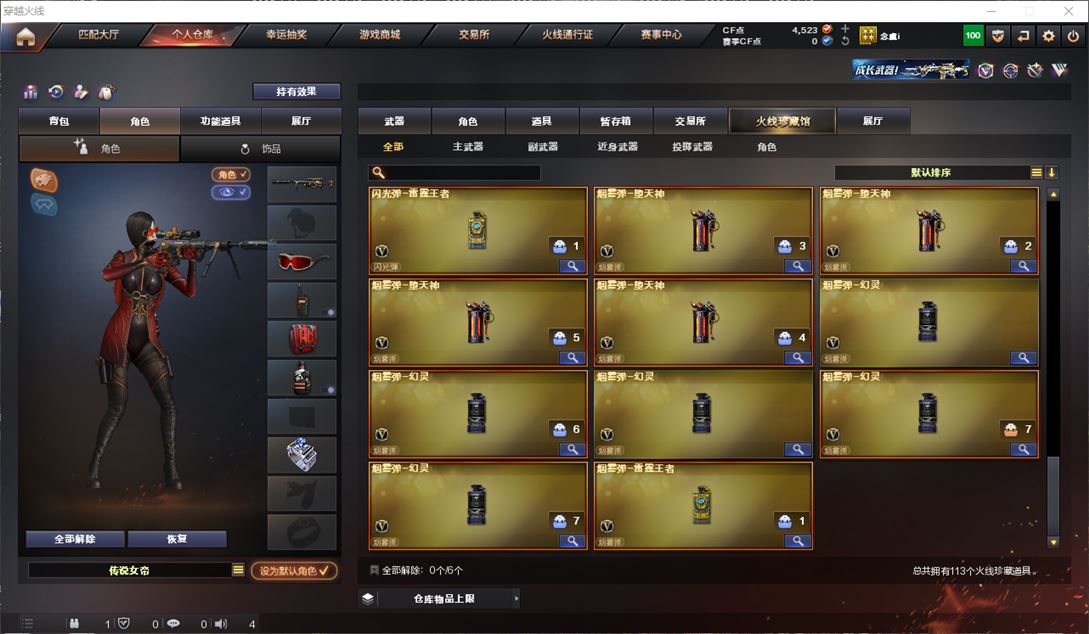This screenshot has height=634, width=1089.
Task: Toggle the eye visibility checkbox
Action: click(231, 192)
